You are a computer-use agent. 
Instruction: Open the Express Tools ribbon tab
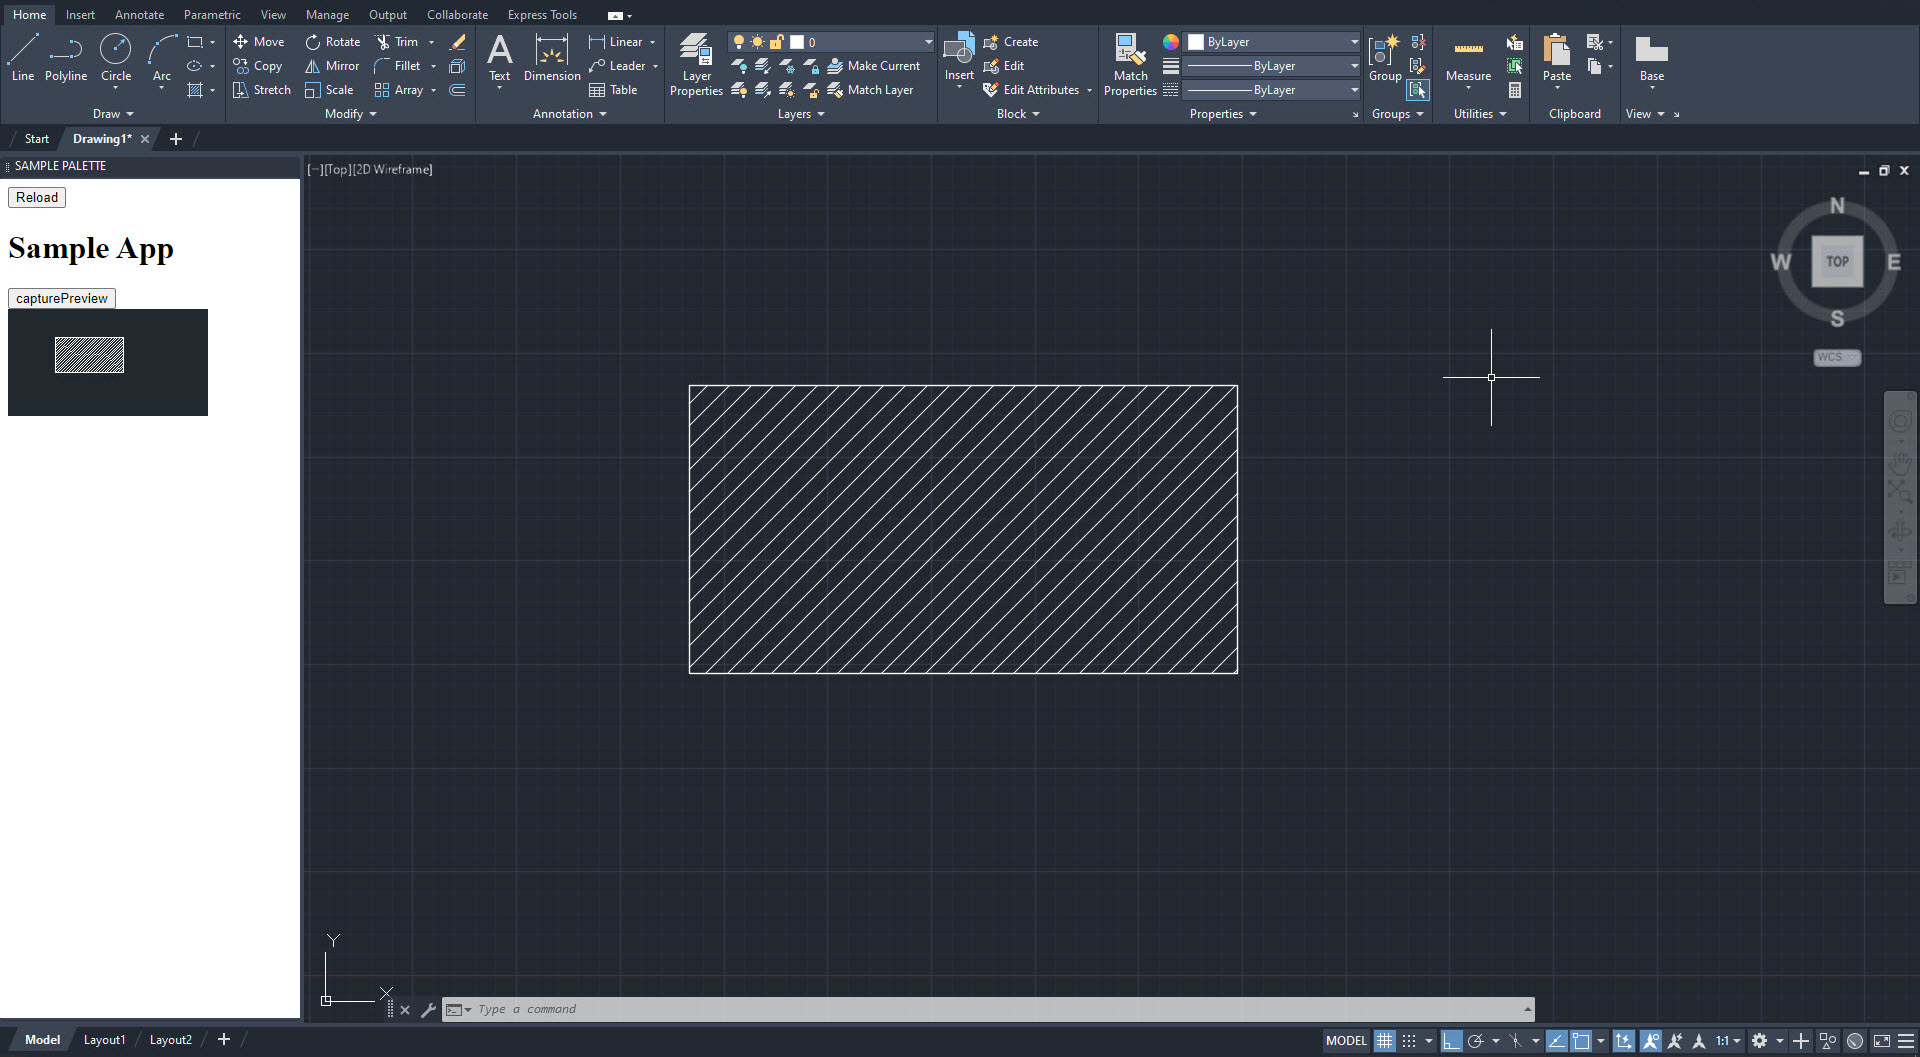click(x=542, y=15)
